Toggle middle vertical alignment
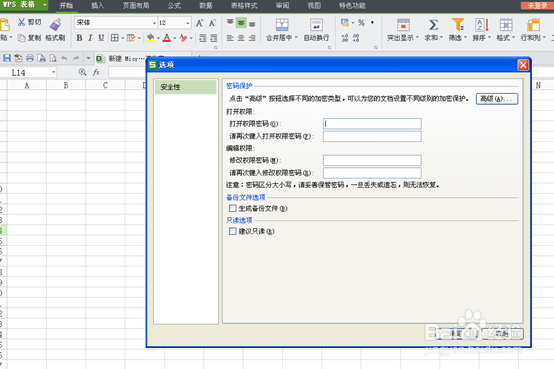554x369 pixels. (x=241, y=23)
